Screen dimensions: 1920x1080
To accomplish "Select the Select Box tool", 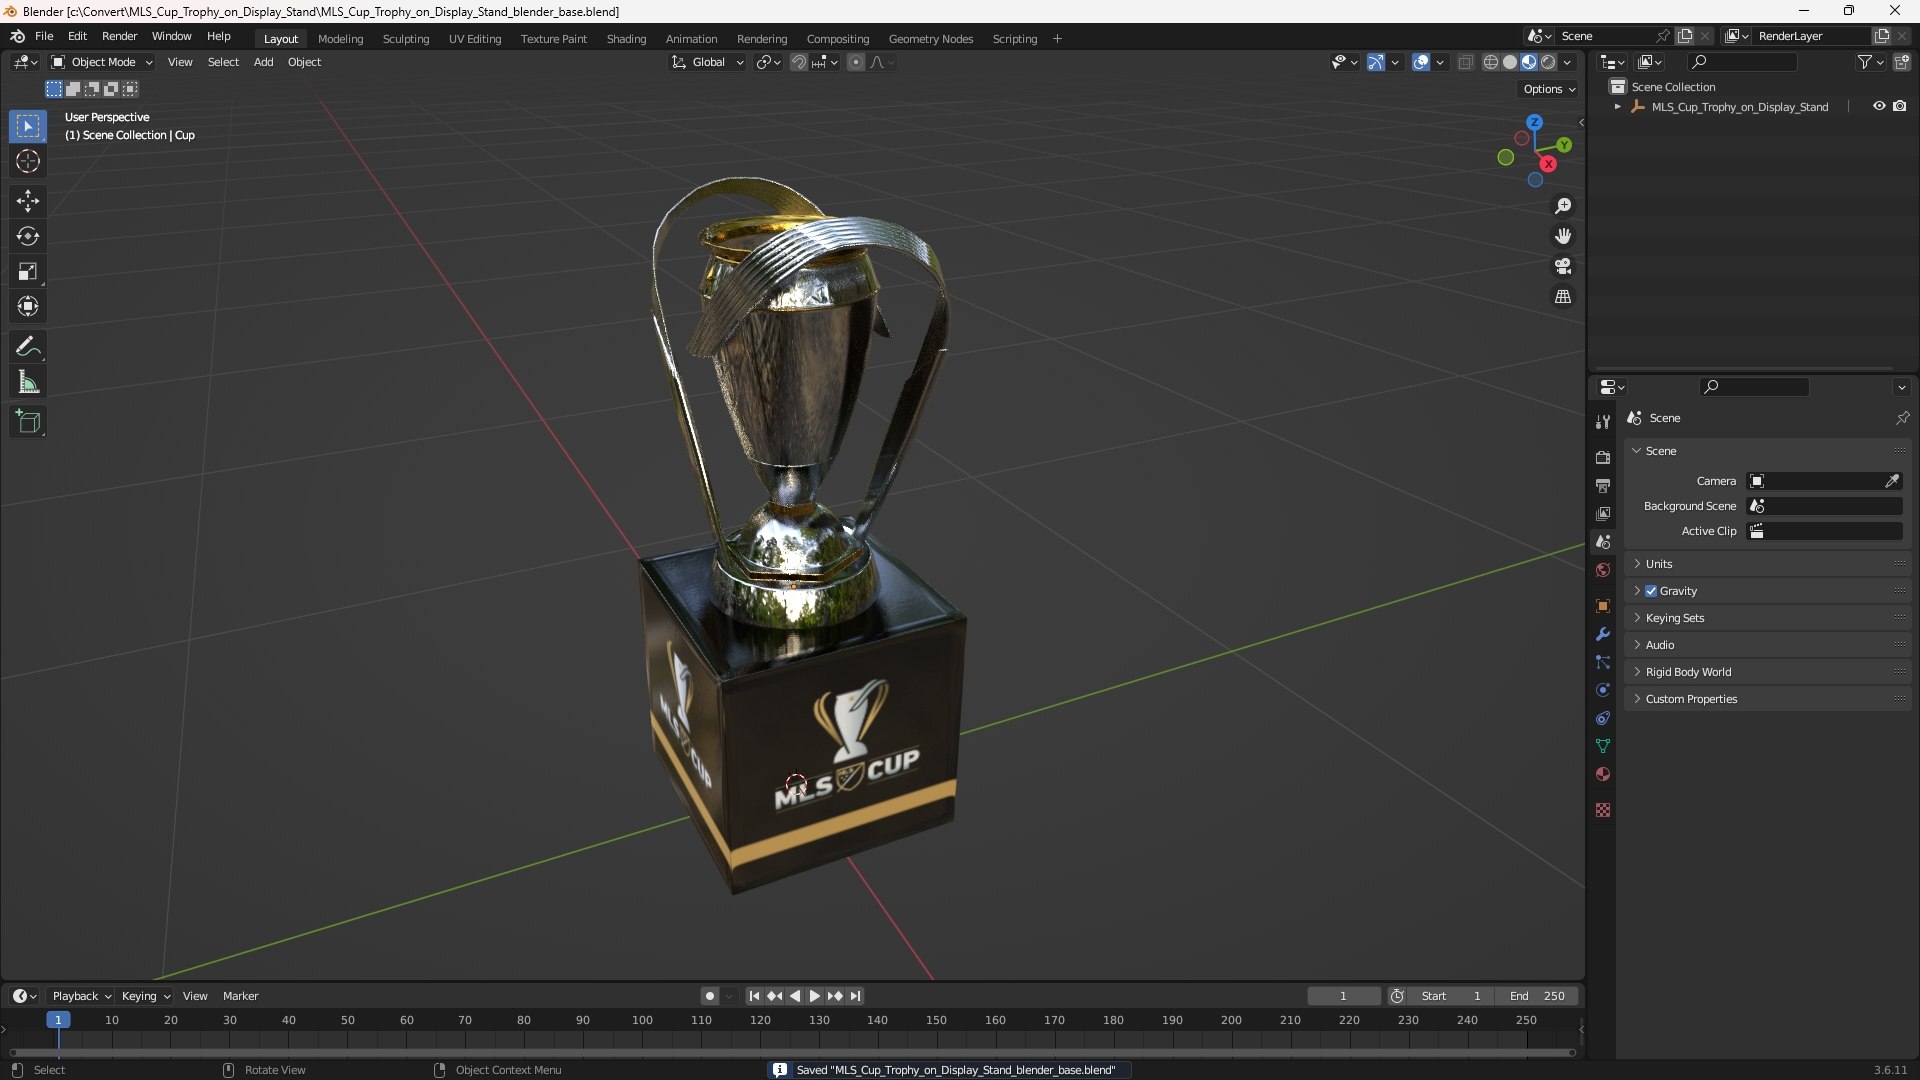I will tap(28, 127).
